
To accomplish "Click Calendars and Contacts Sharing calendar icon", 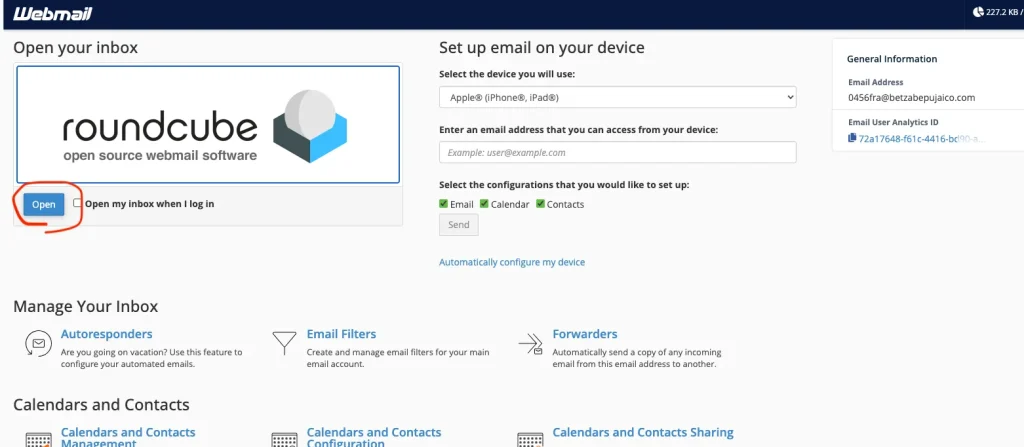I will pos(530,440).
